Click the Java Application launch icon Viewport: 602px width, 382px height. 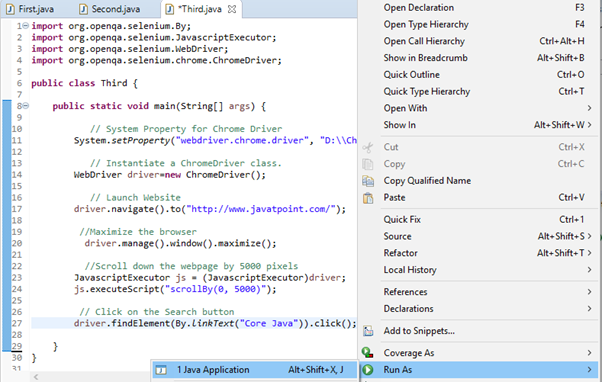[x=161, y=370]
